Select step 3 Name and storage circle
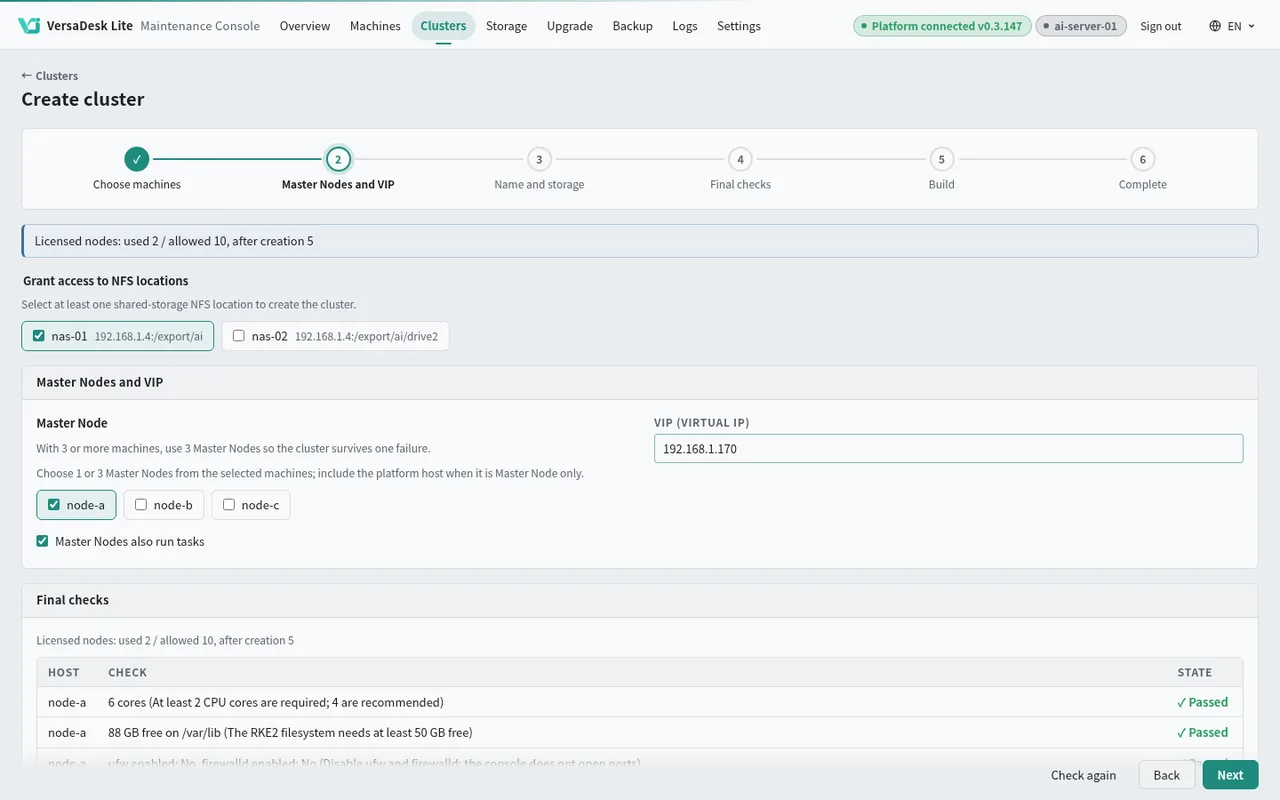The image size is (1280, 800). (x=539, y=159)
